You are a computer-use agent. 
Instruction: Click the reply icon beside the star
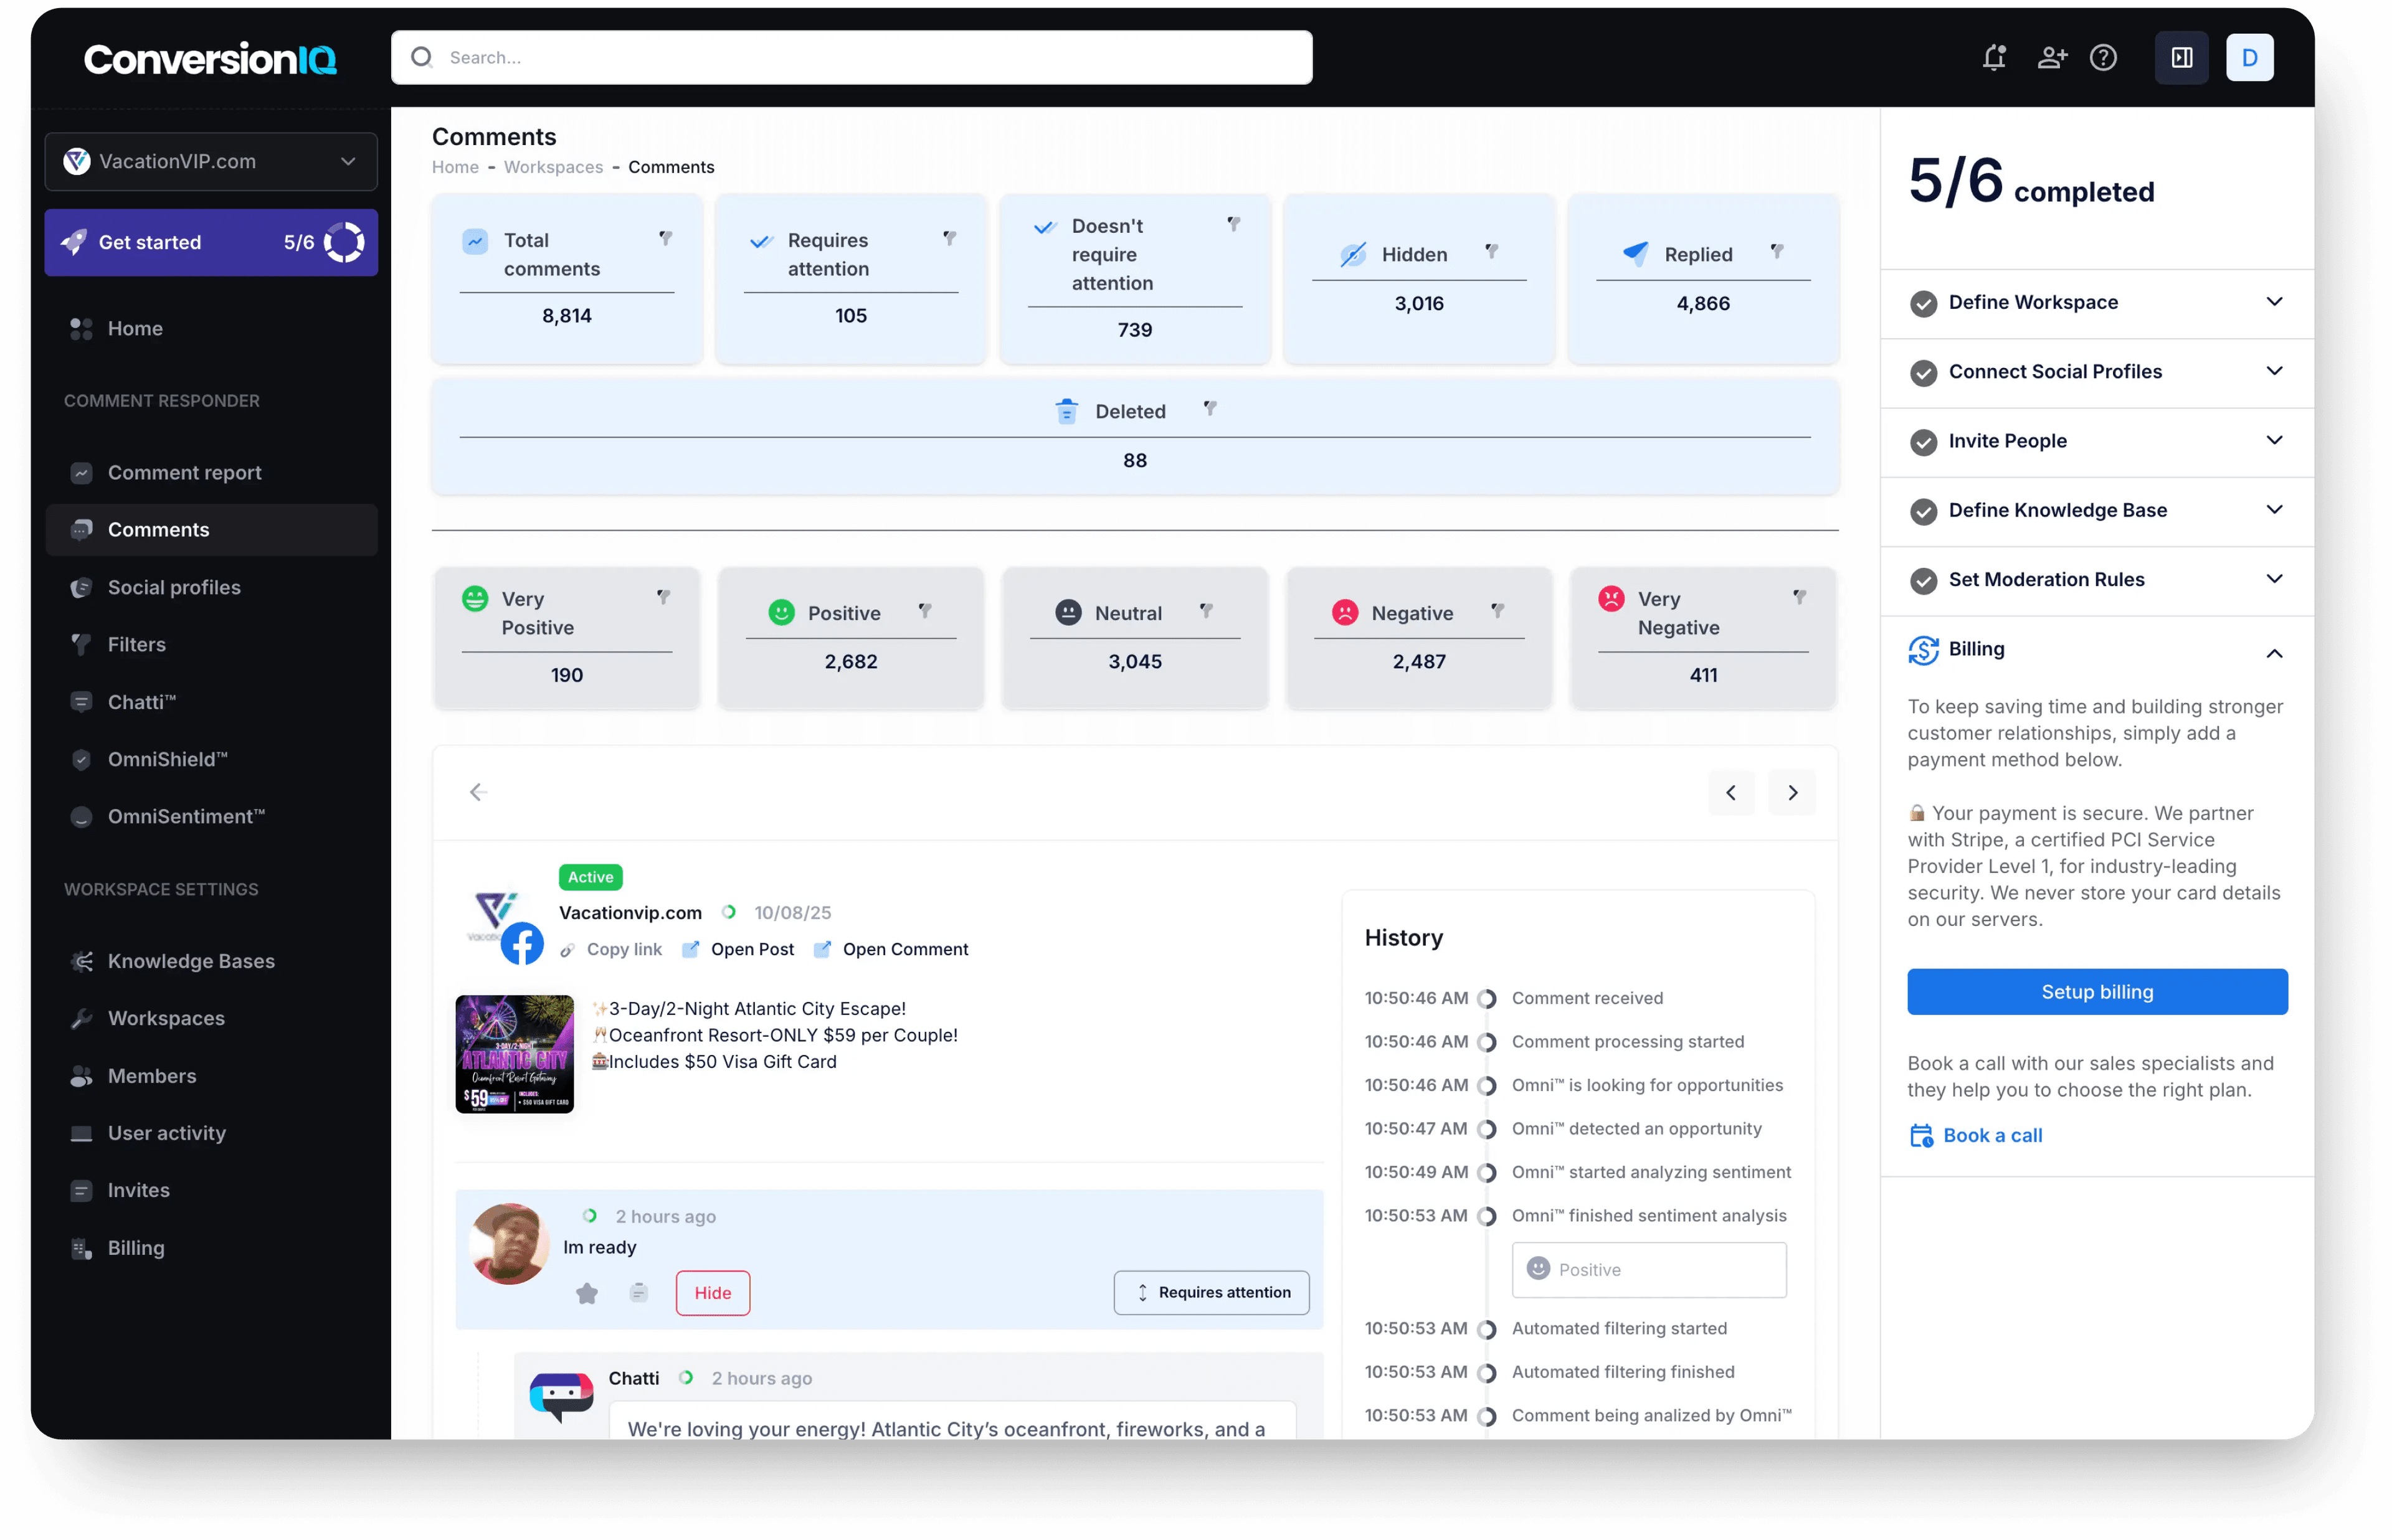(638, 1293)
